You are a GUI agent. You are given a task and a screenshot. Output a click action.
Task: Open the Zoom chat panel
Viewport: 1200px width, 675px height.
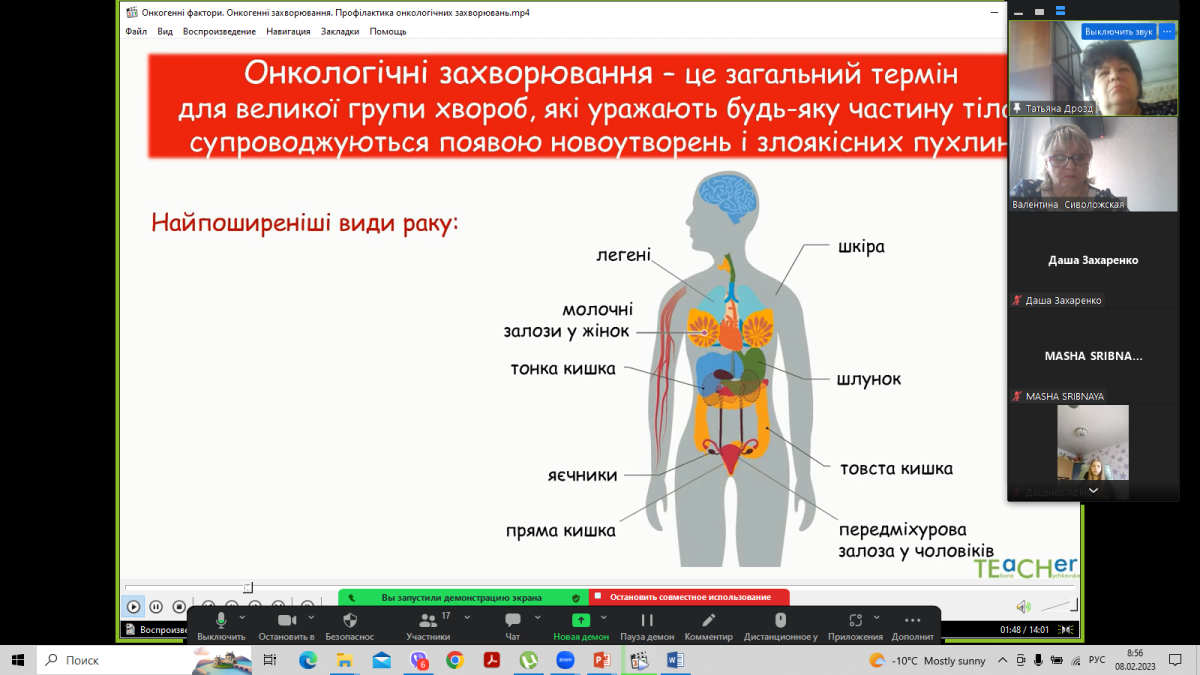(512, 621)
